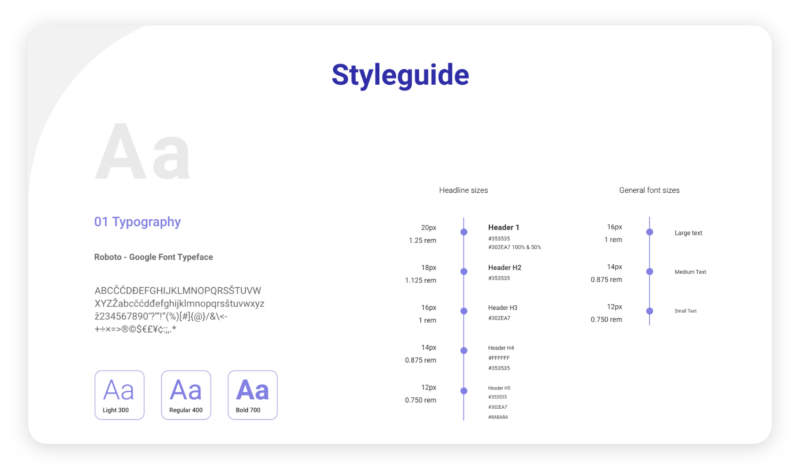Click the 1 rem value beside Large text

613,240
